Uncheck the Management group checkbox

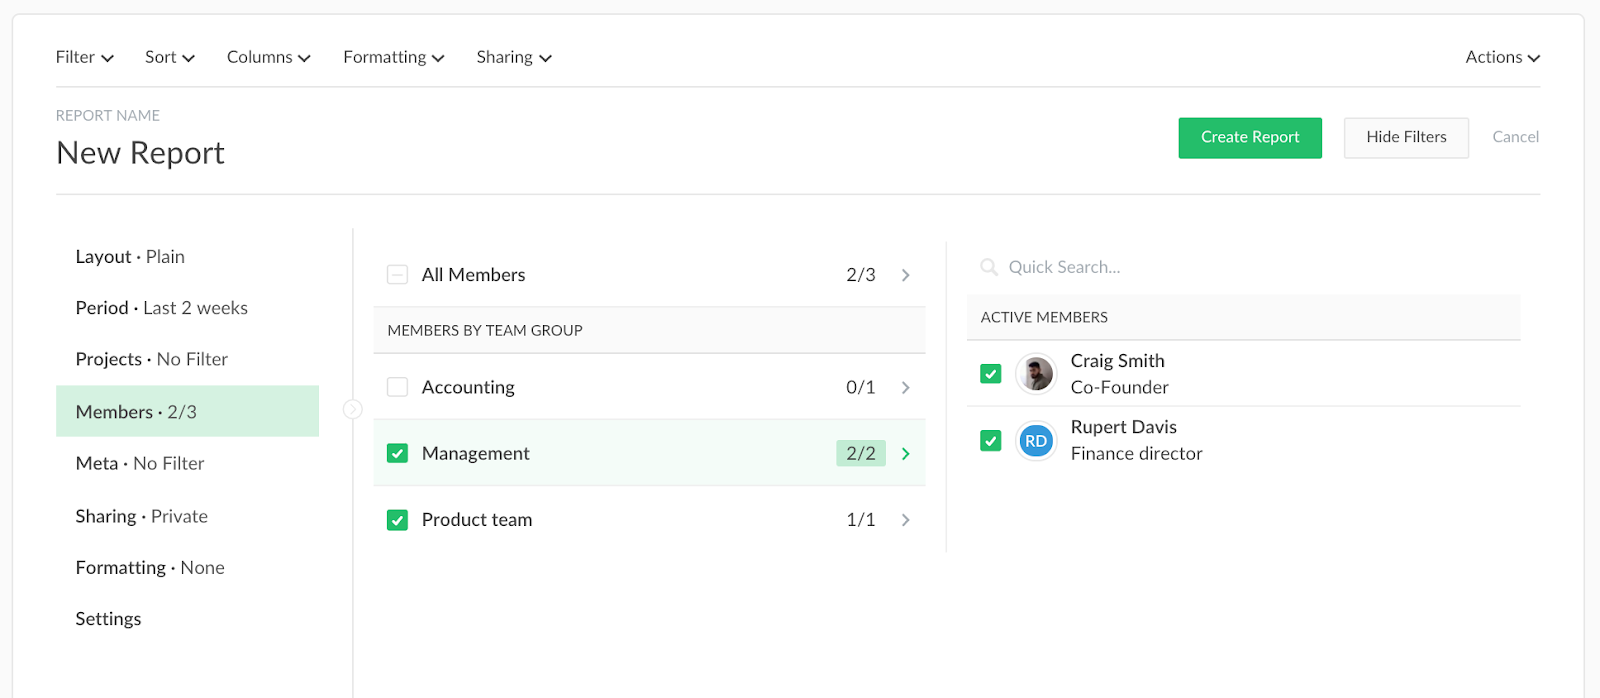coord(397,454)
